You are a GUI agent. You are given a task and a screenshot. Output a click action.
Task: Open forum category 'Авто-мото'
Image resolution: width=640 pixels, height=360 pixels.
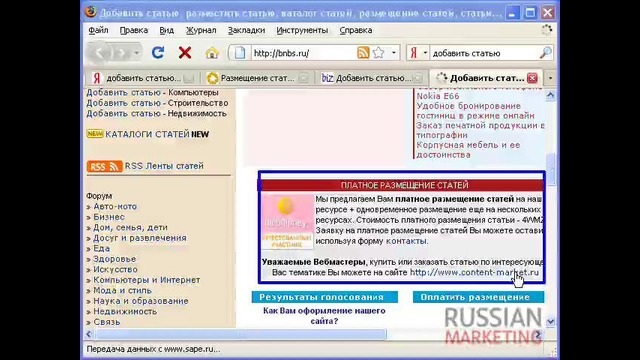(x=115, y=207)
